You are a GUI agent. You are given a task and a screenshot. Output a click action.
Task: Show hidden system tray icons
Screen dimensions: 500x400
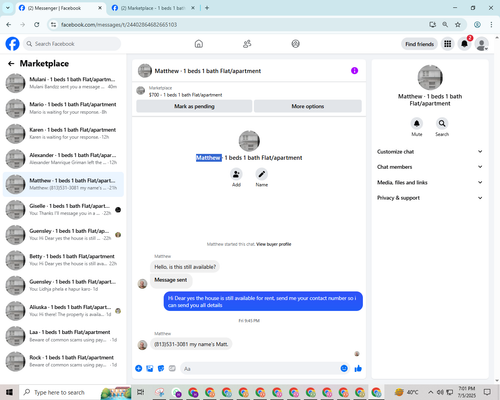431,392
